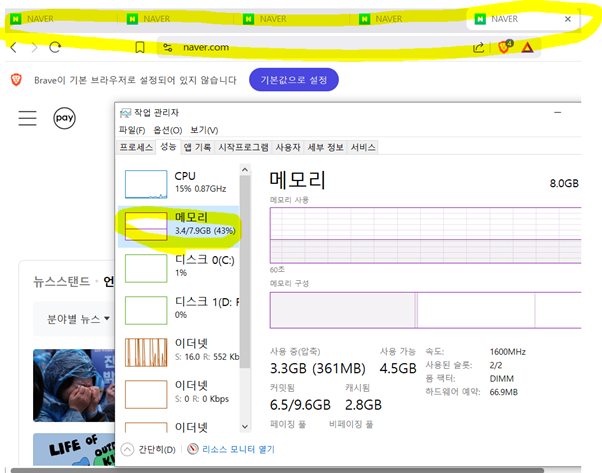Go back with the browser back arrow
Viewport: 602px width, 473px height.
tap(14, 48)
